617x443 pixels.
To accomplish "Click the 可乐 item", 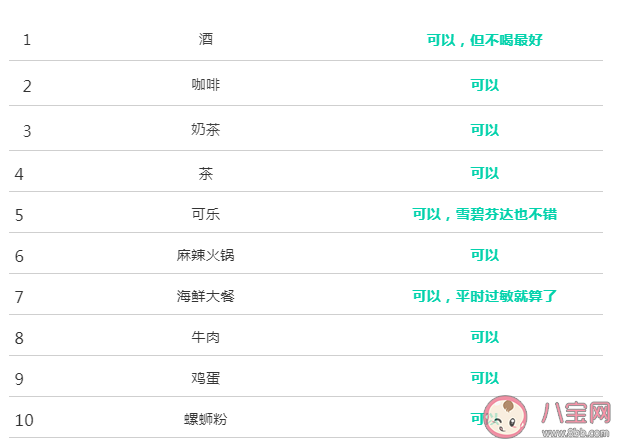I will click(206, 214).
